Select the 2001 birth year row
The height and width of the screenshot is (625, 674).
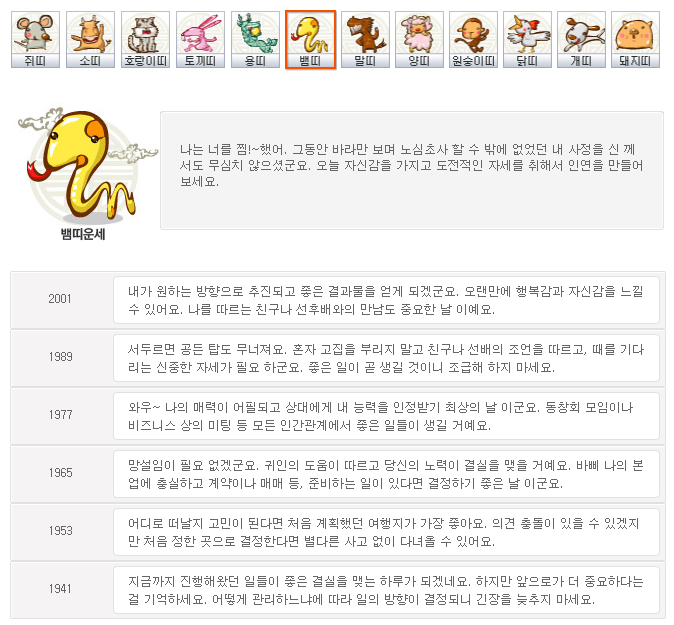(x=338, y=300)
